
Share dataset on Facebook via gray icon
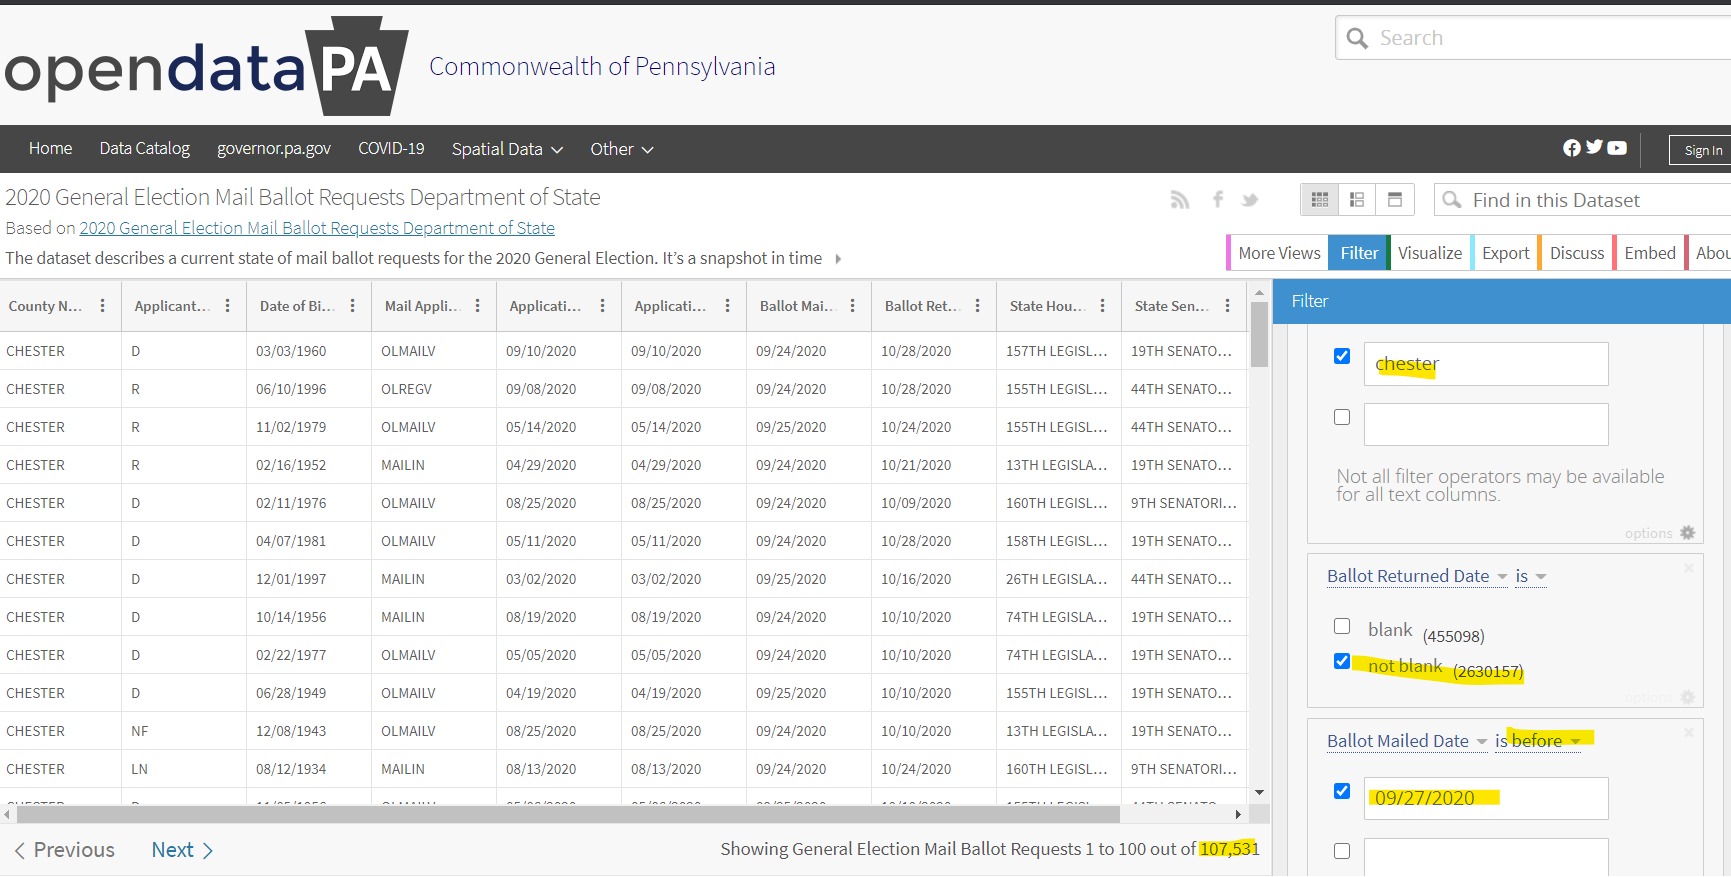point(1218,200)
